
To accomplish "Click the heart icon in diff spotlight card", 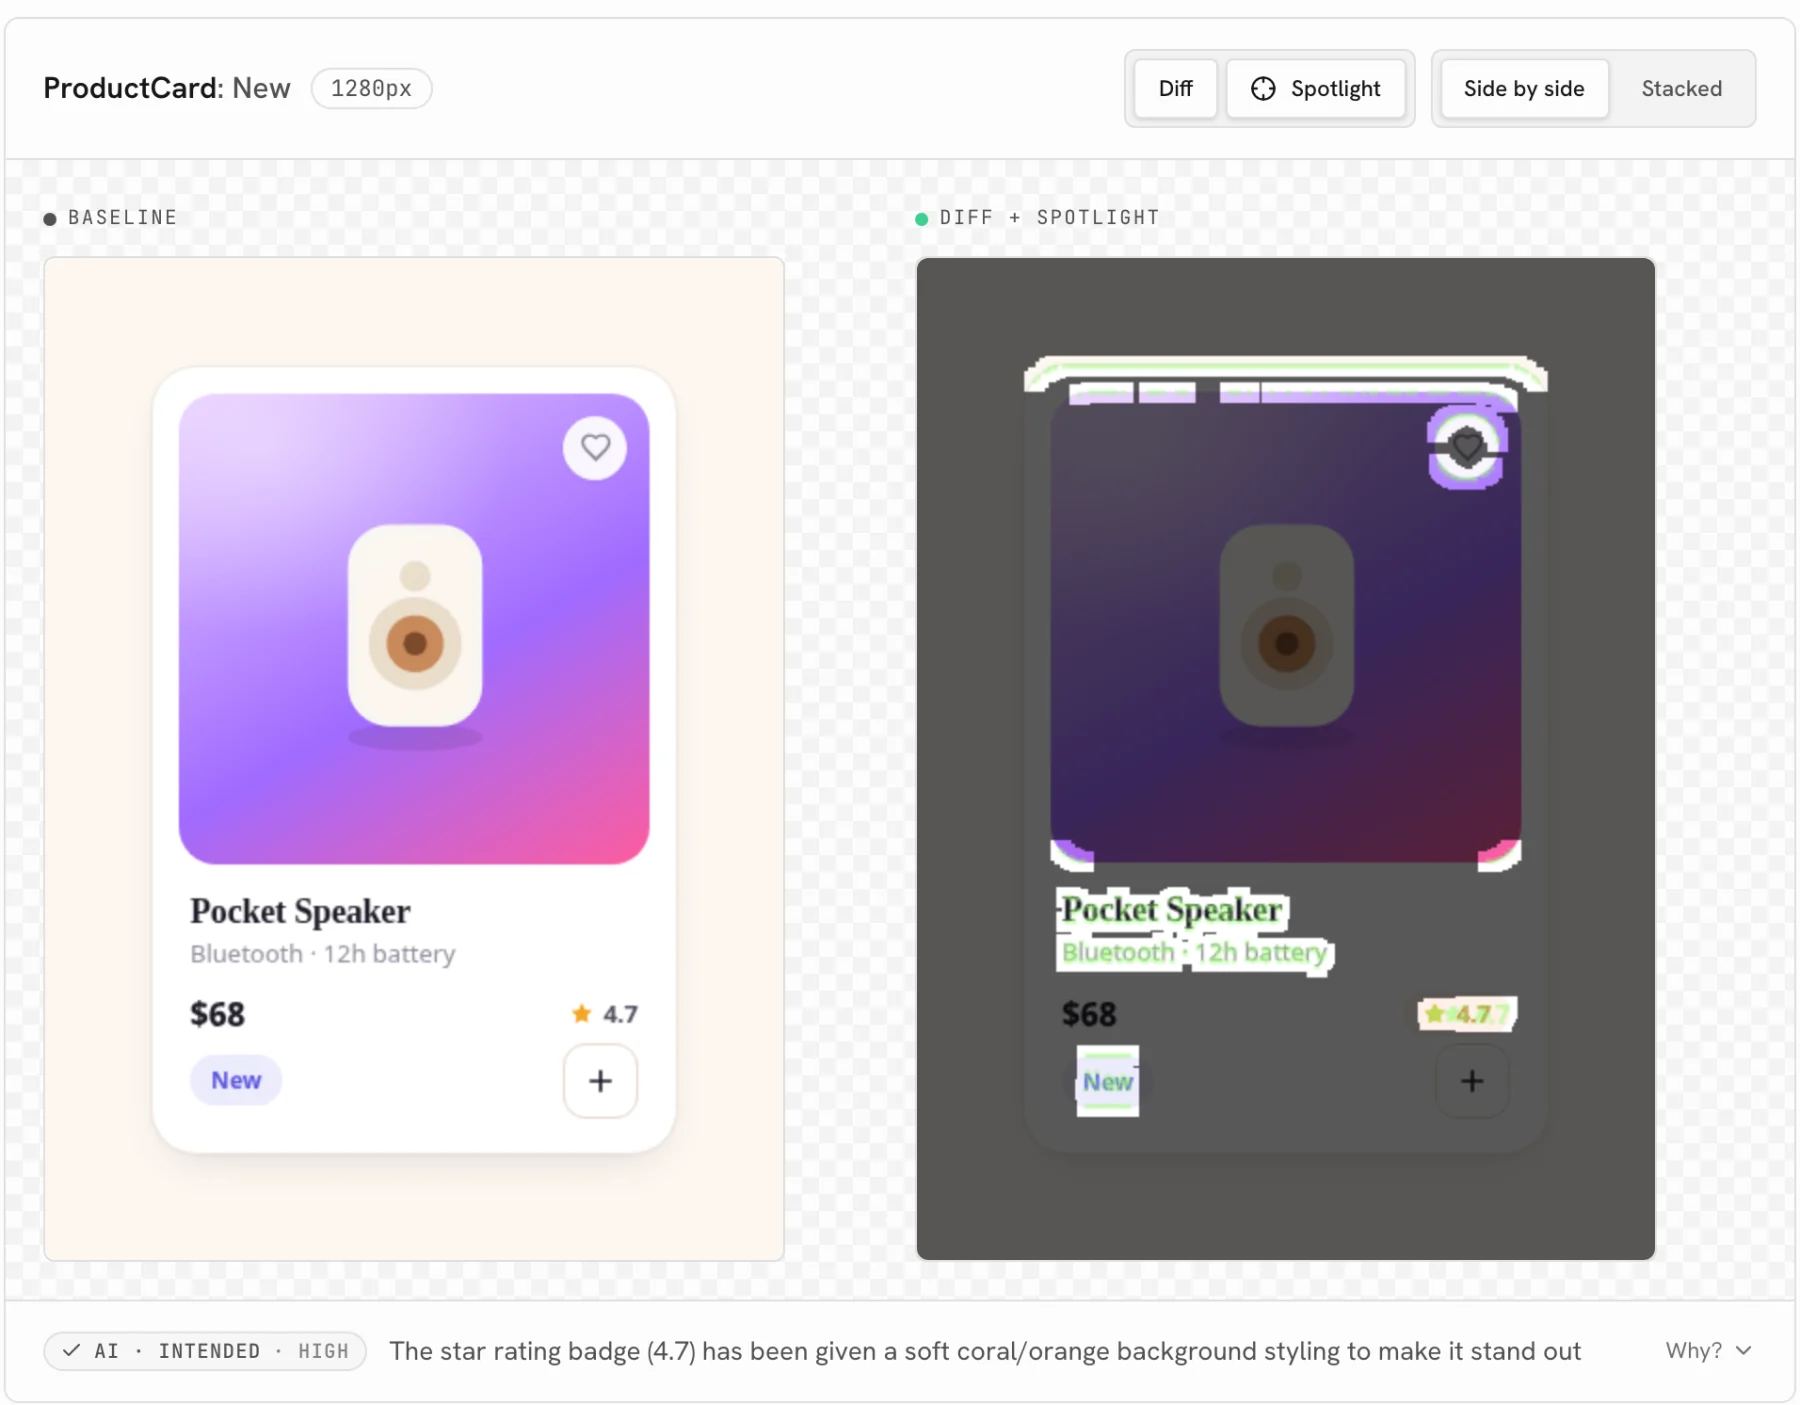I will point(1467,446).
